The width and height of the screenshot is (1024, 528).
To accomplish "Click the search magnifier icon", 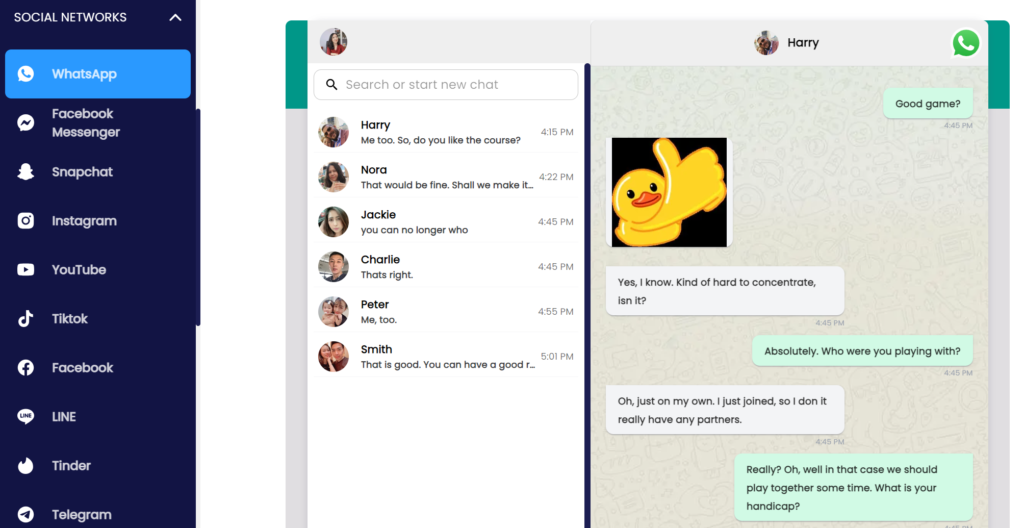I will [x=332, y=85].
